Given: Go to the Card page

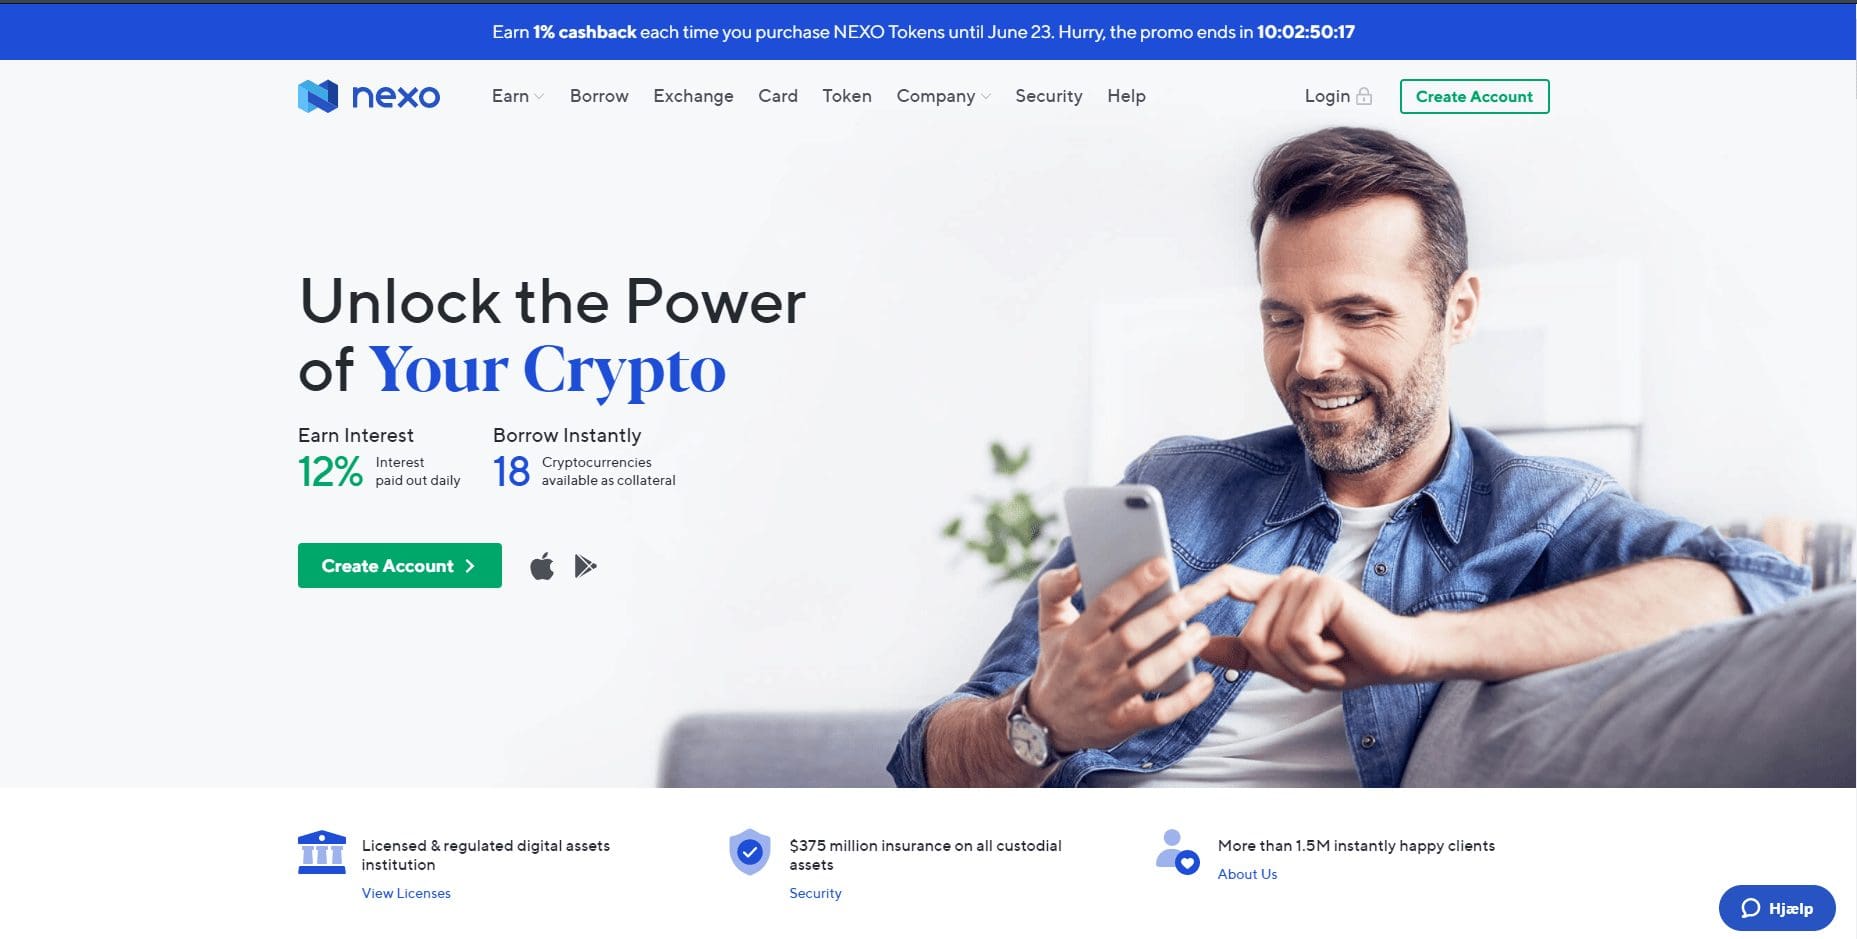Looking at the screenshot, I should coord(778,96).
